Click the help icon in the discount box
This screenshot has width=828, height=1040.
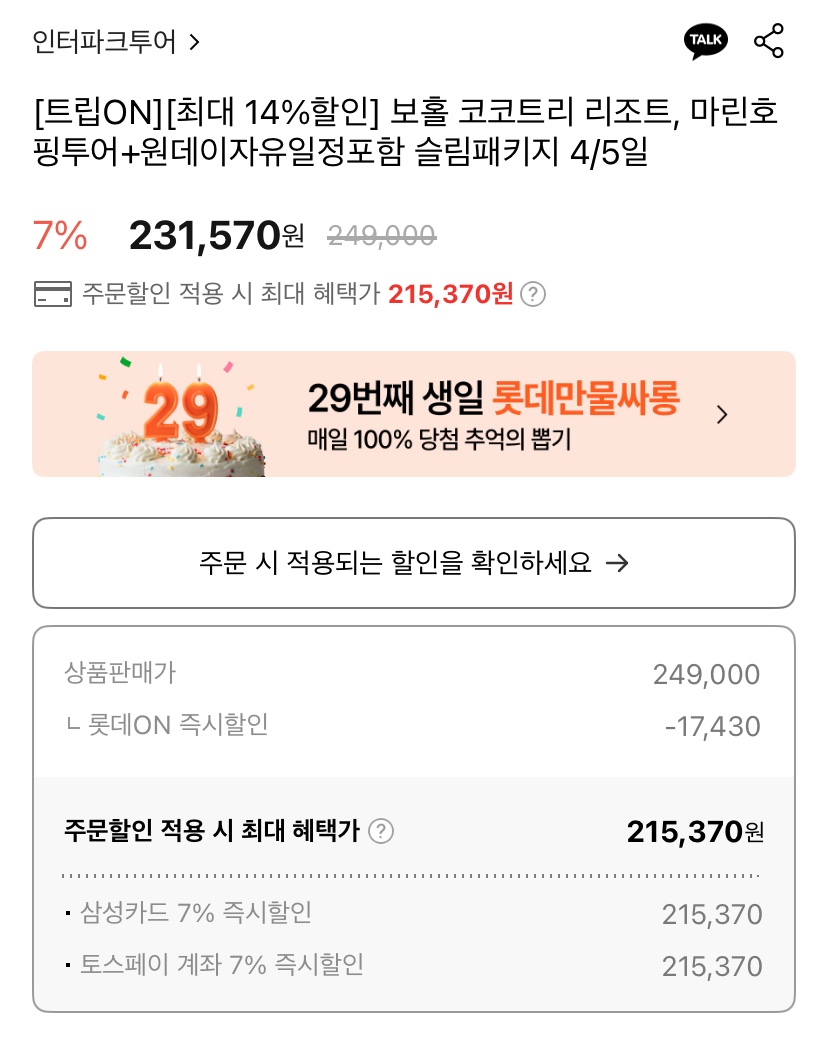[381, 830]
